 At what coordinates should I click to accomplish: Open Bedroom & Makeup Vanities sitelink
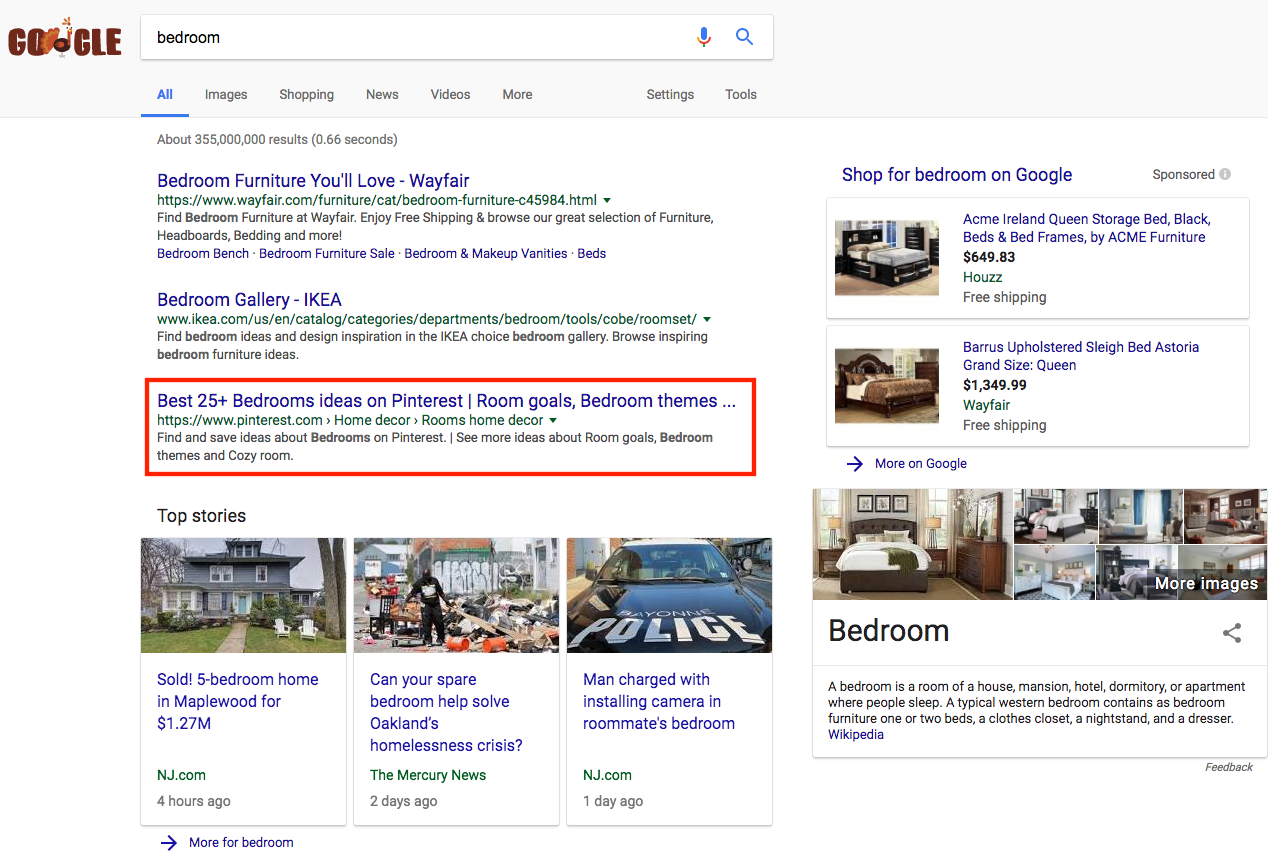pos(486,253)
